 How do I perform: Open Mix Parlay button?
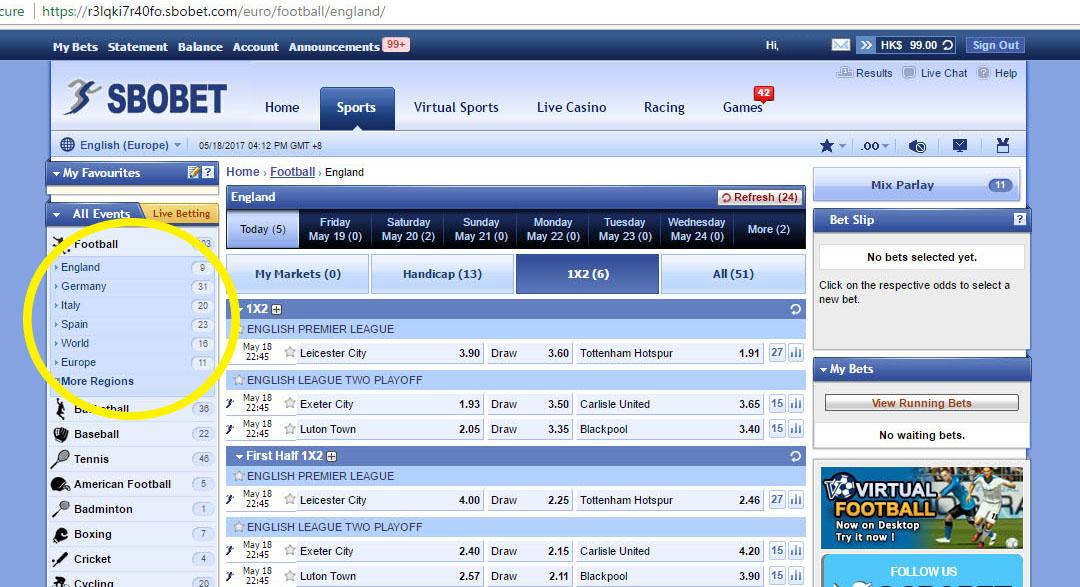[x=916, y=185]
